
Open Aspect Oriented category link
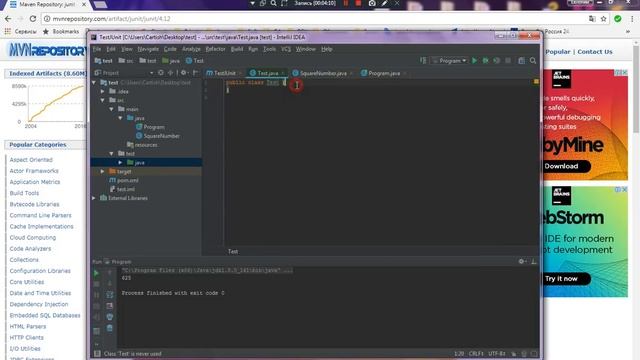[x=31, y=160]
